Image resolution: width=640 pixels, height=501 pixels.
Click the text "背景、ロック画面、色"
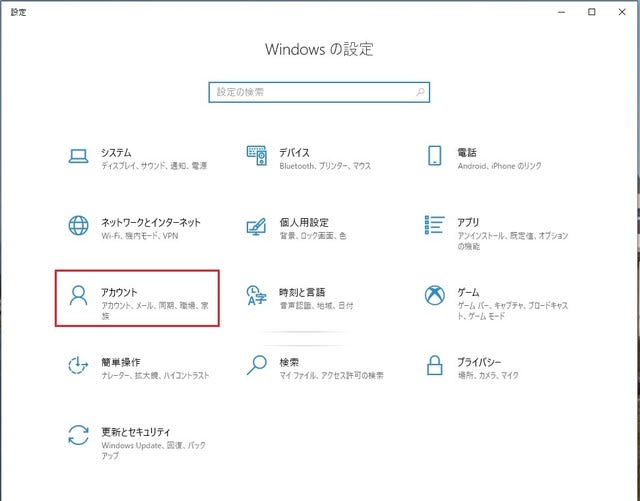point(313,236)
